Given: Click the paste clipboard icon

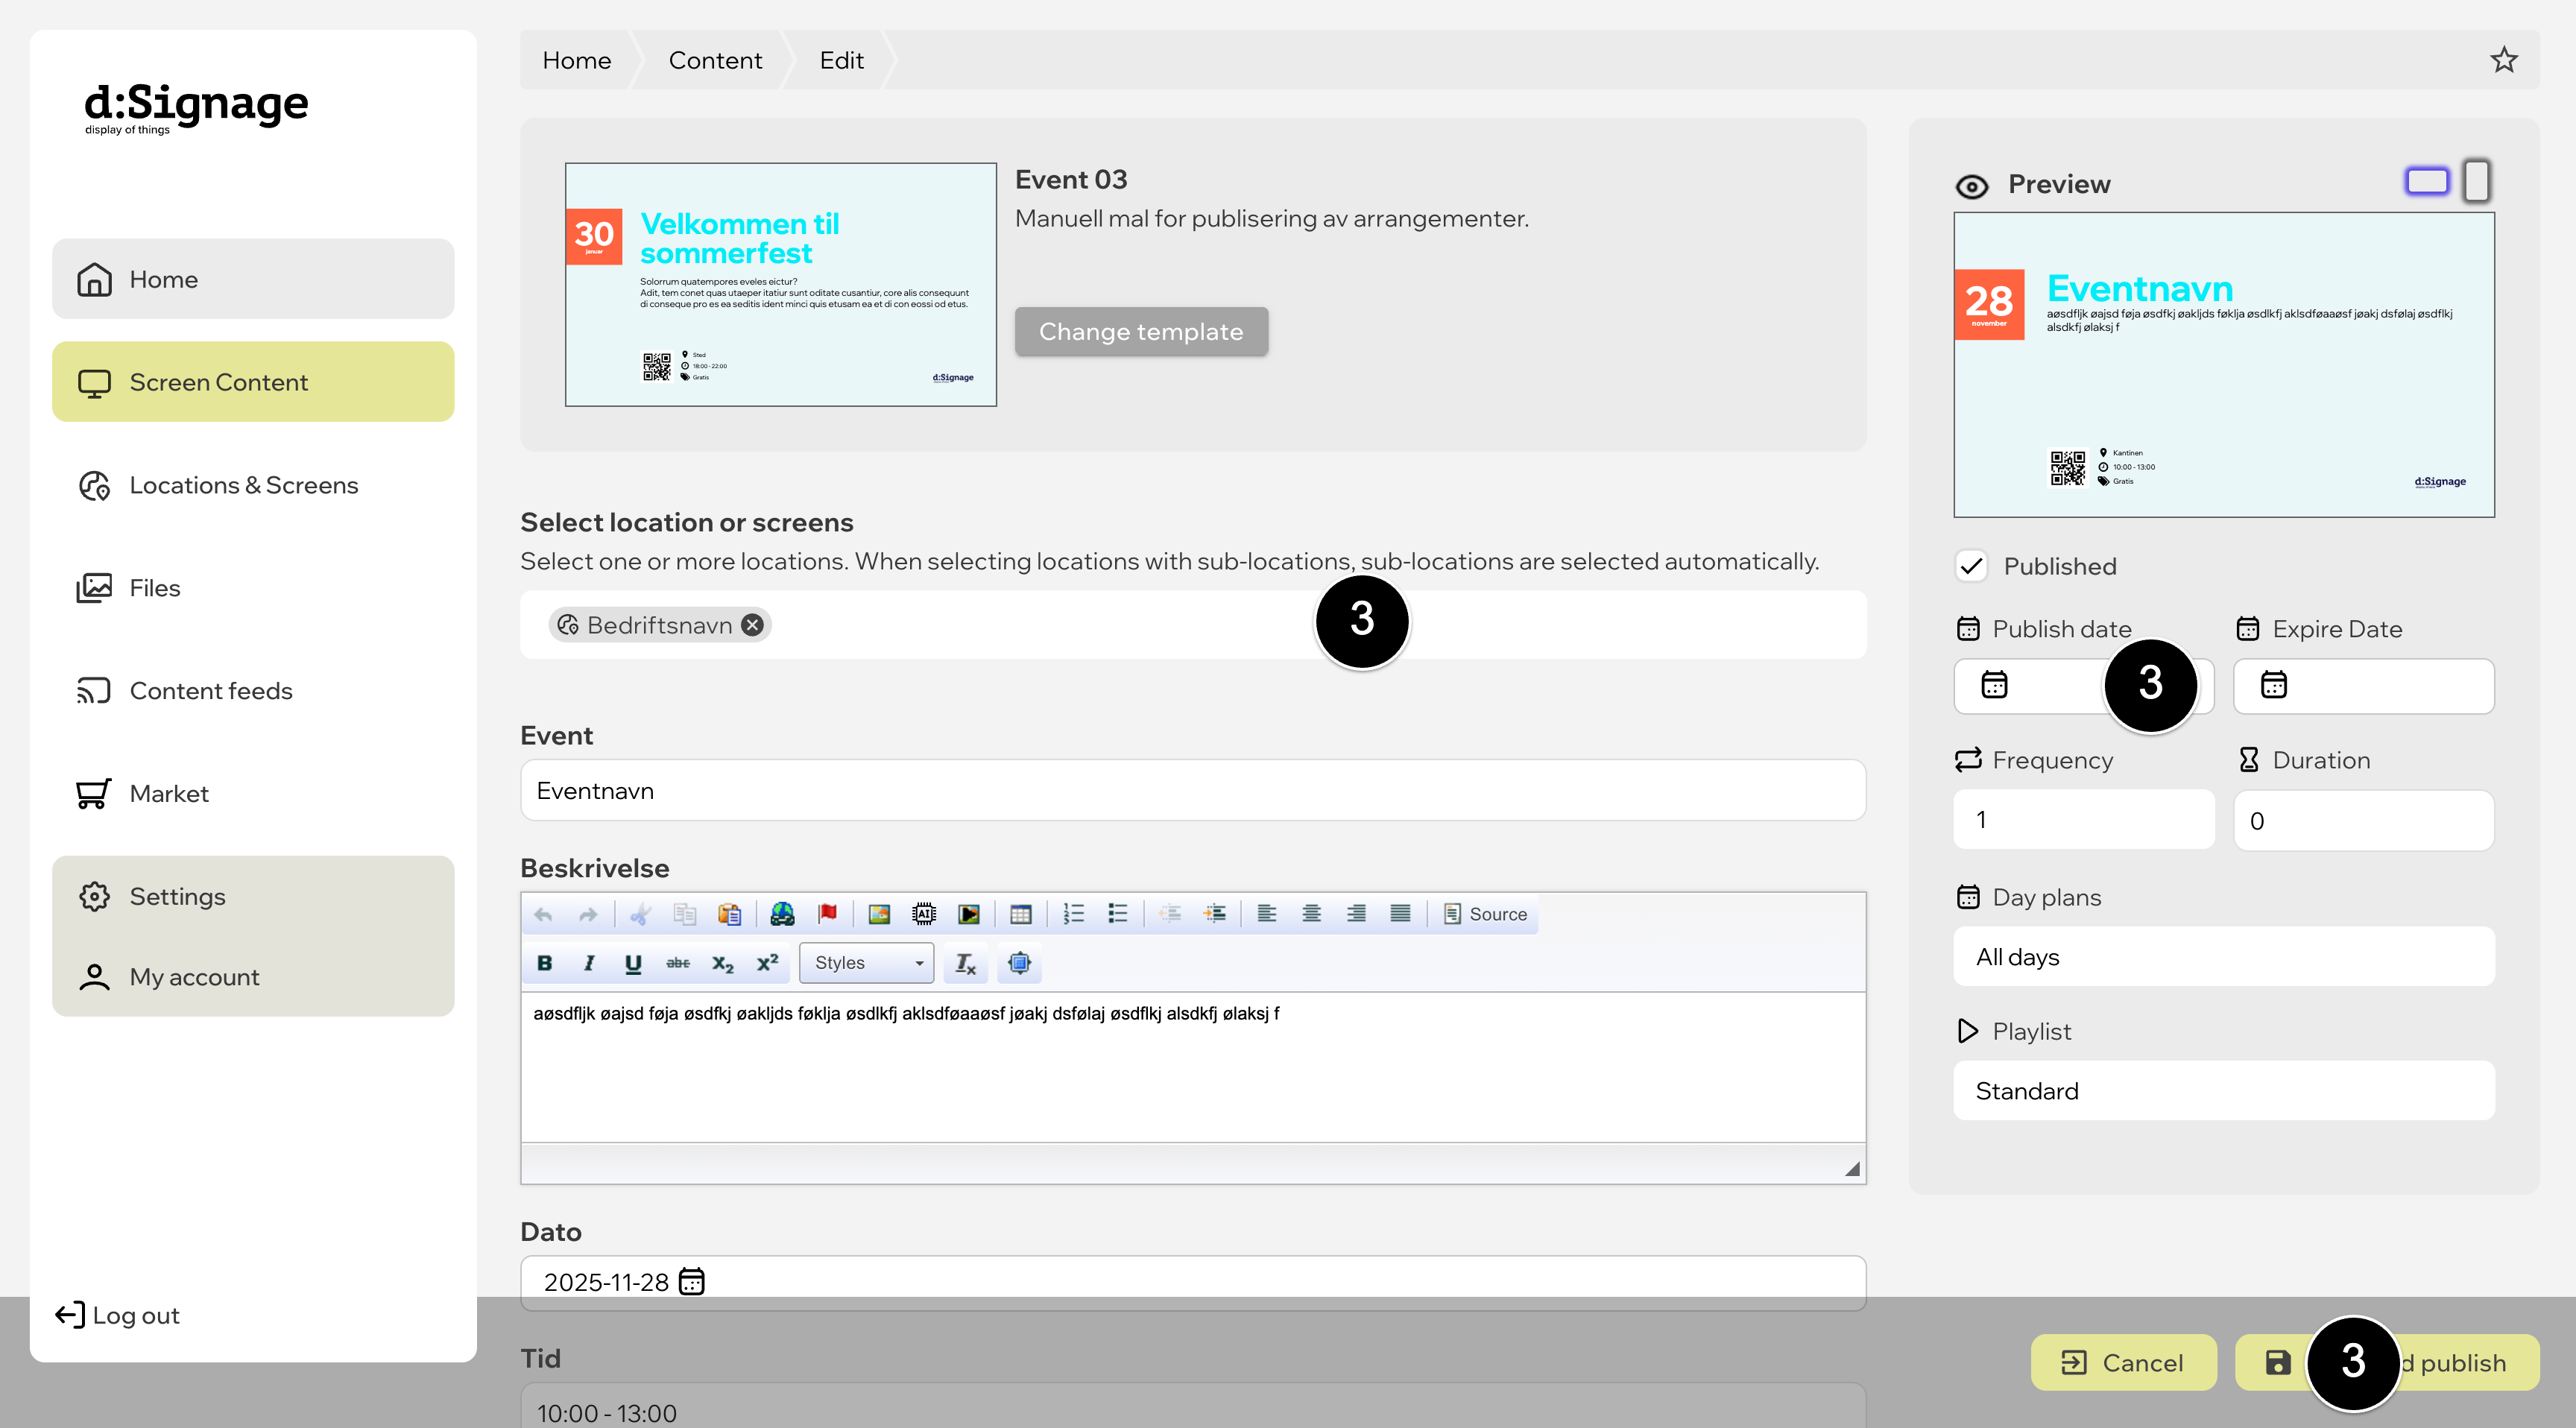Looking at the screenshot, I should 730,914.
